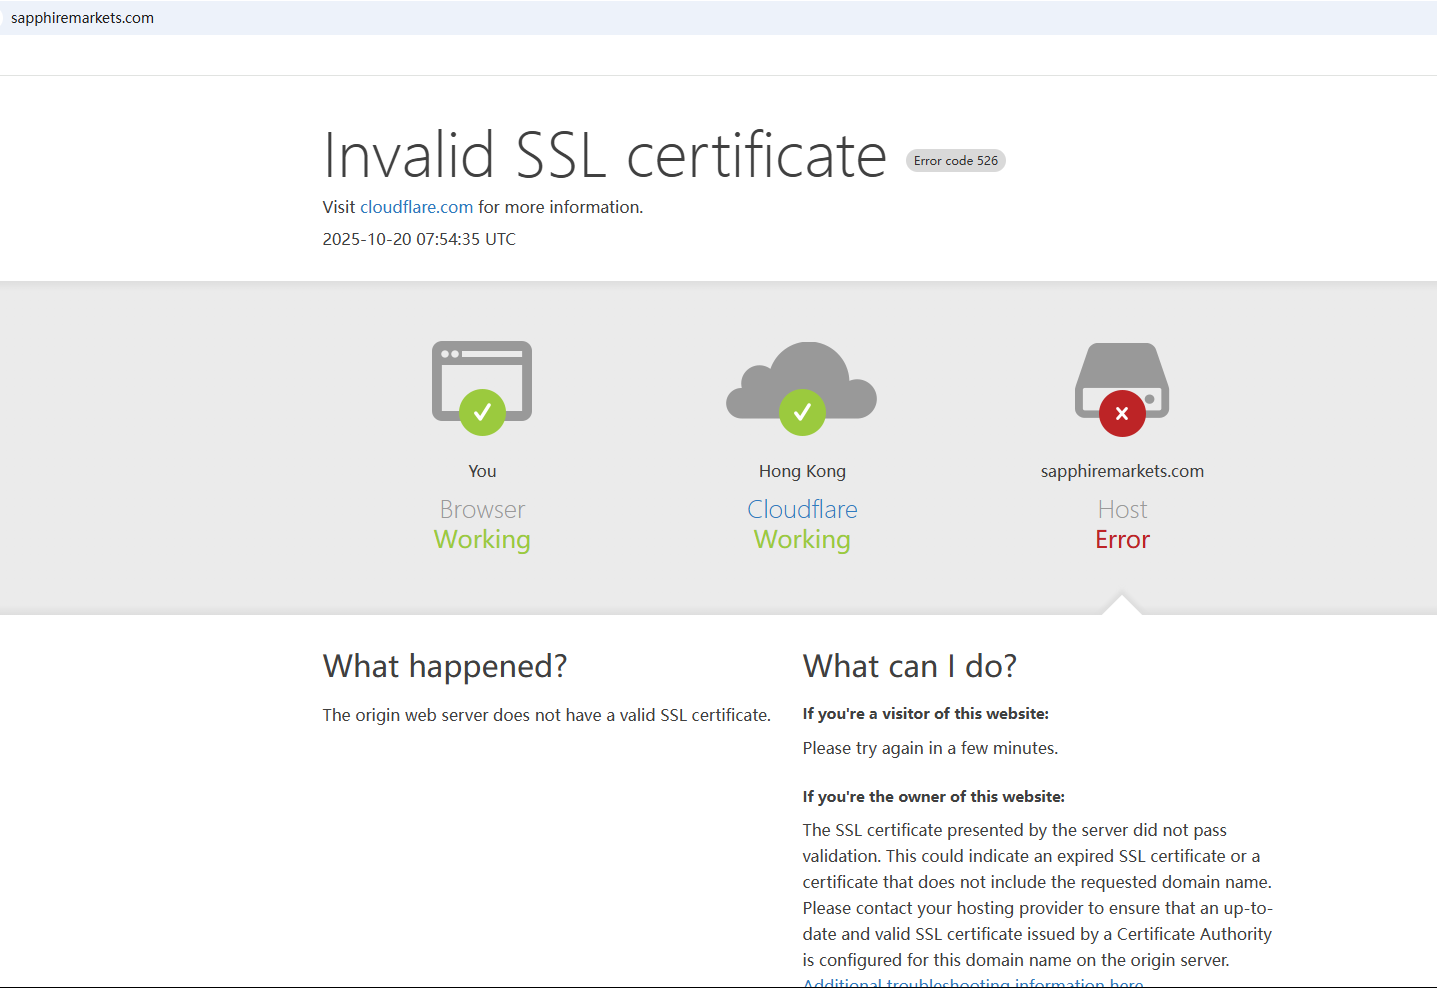
Task: Click the Working status under Browser
Action: pos(482,540)
